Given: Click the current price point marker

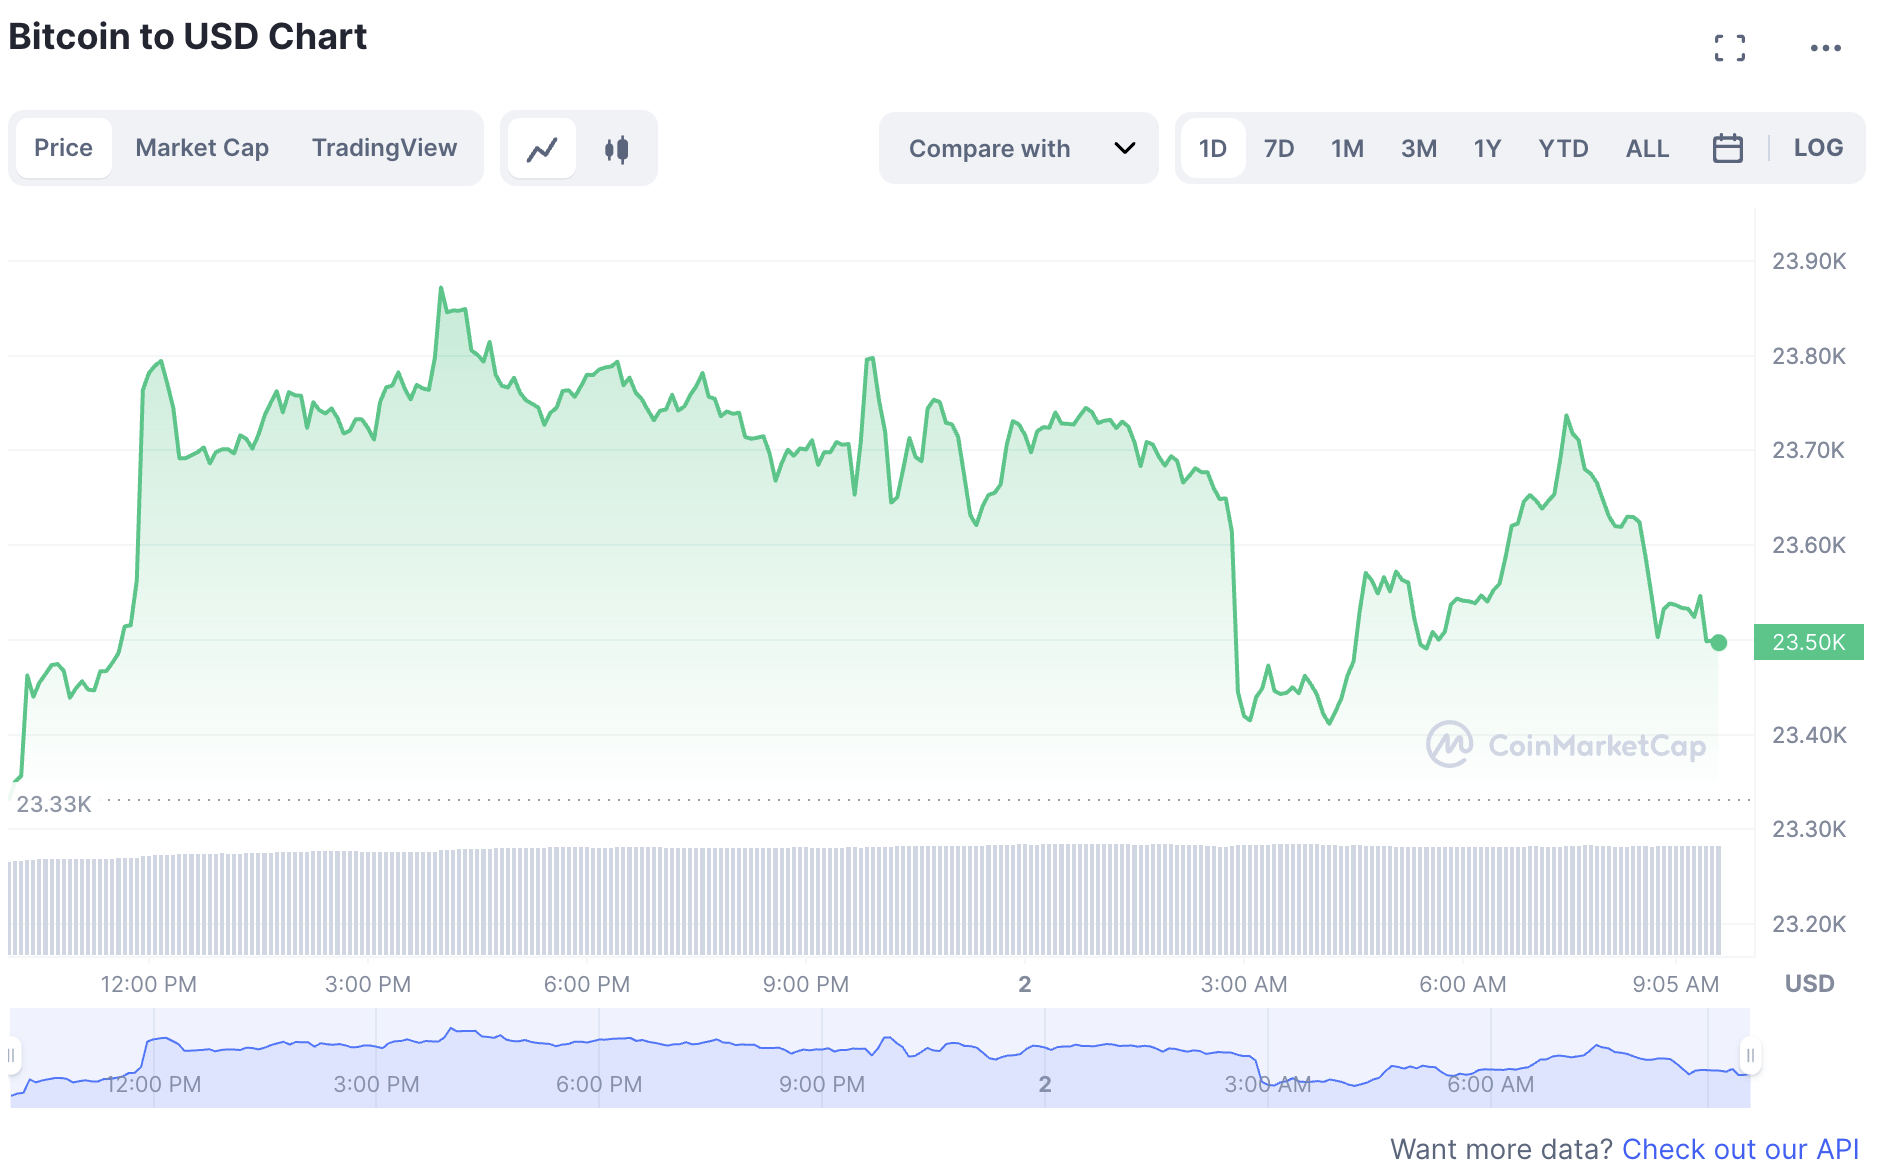Looking at the screenshot, I should pyautogui.click(x=1718, y=643).
